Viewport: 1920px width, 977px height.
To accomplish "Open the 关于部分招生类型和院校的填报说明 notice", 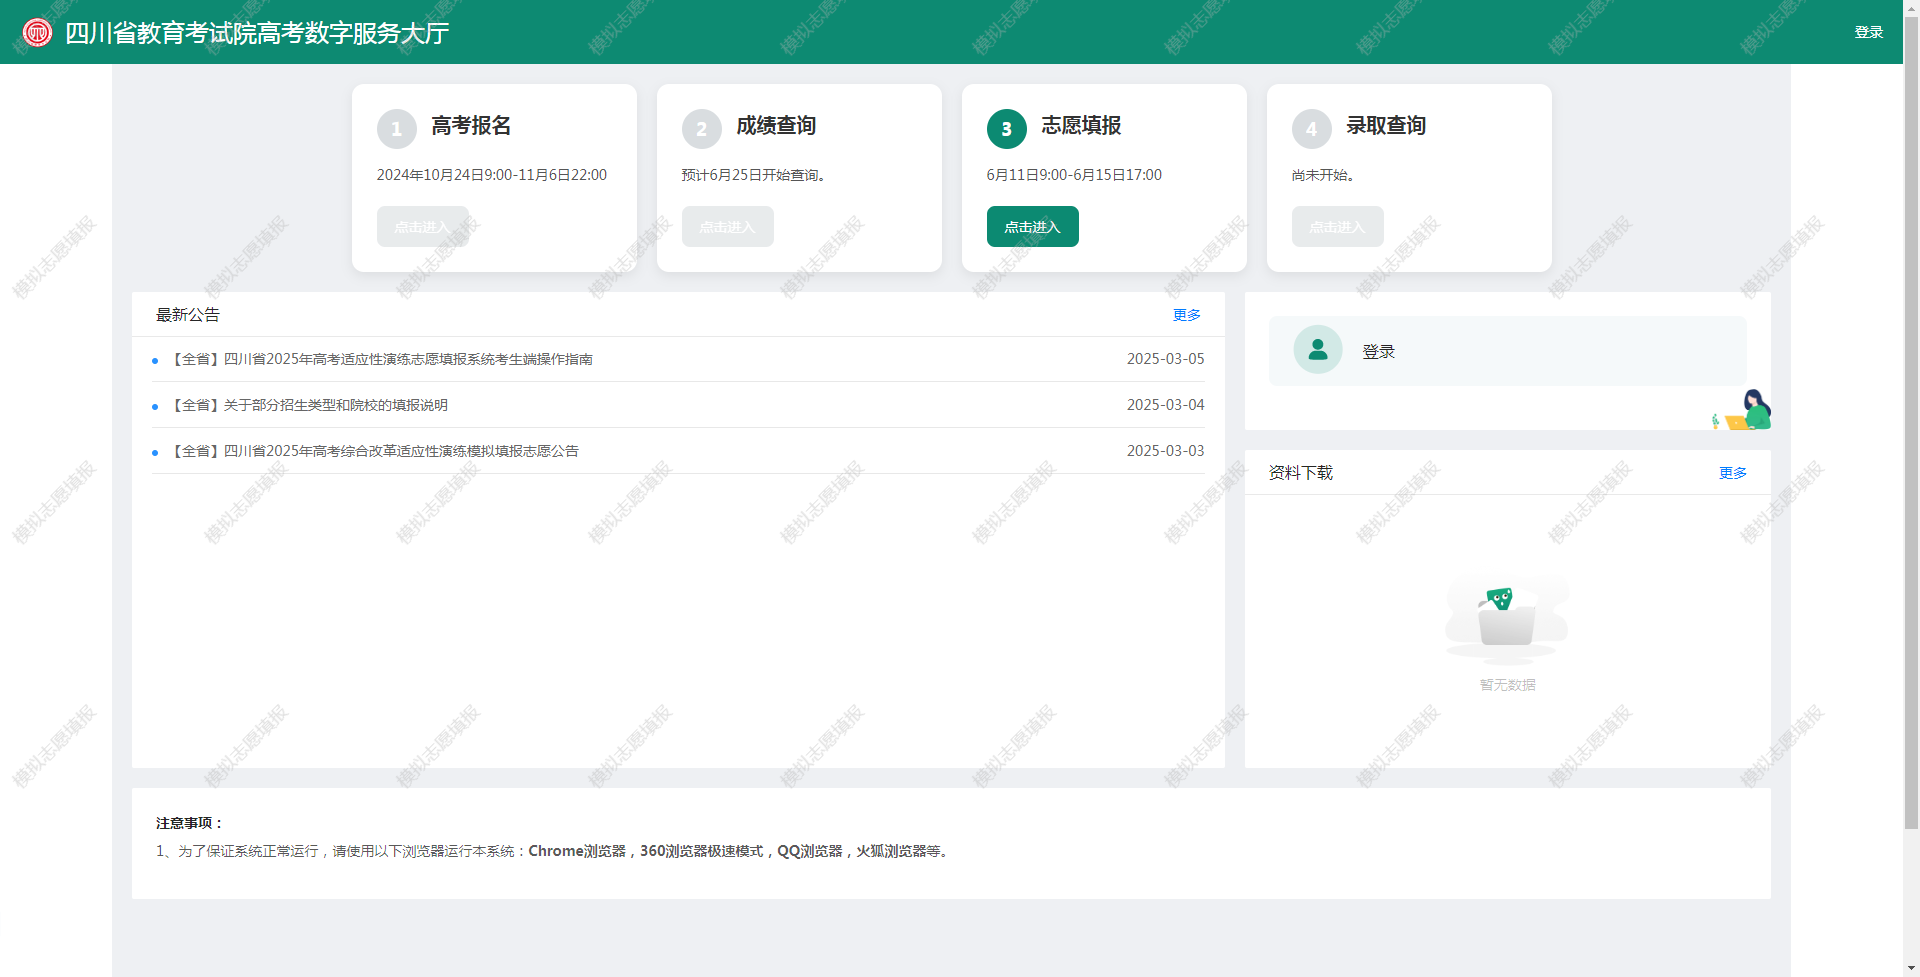I will point(311,405).
